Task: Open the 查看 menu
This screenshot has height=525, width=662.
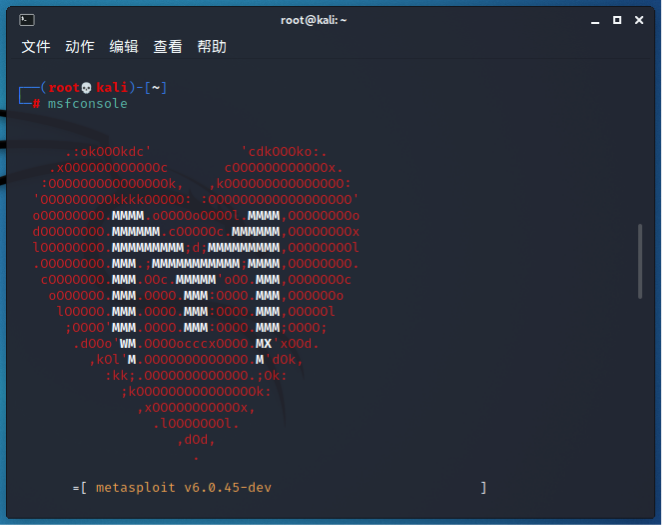Action: pyautogui.click(x=168, y=46)
